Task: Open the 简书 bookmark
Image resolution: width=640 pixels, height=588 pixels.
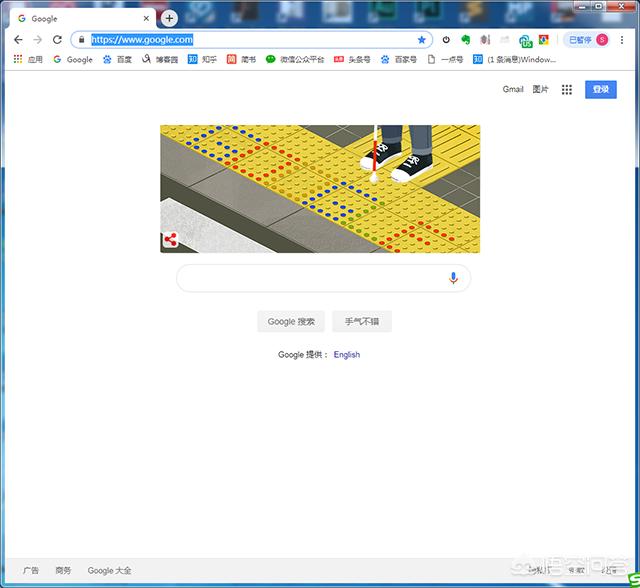Action: (241, 59)
